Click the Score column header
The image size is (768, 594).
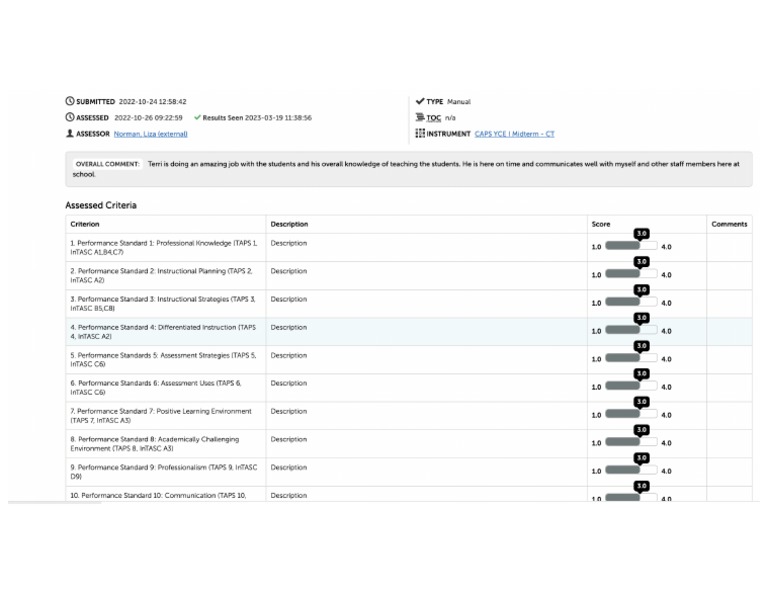(x=601, y=224)
